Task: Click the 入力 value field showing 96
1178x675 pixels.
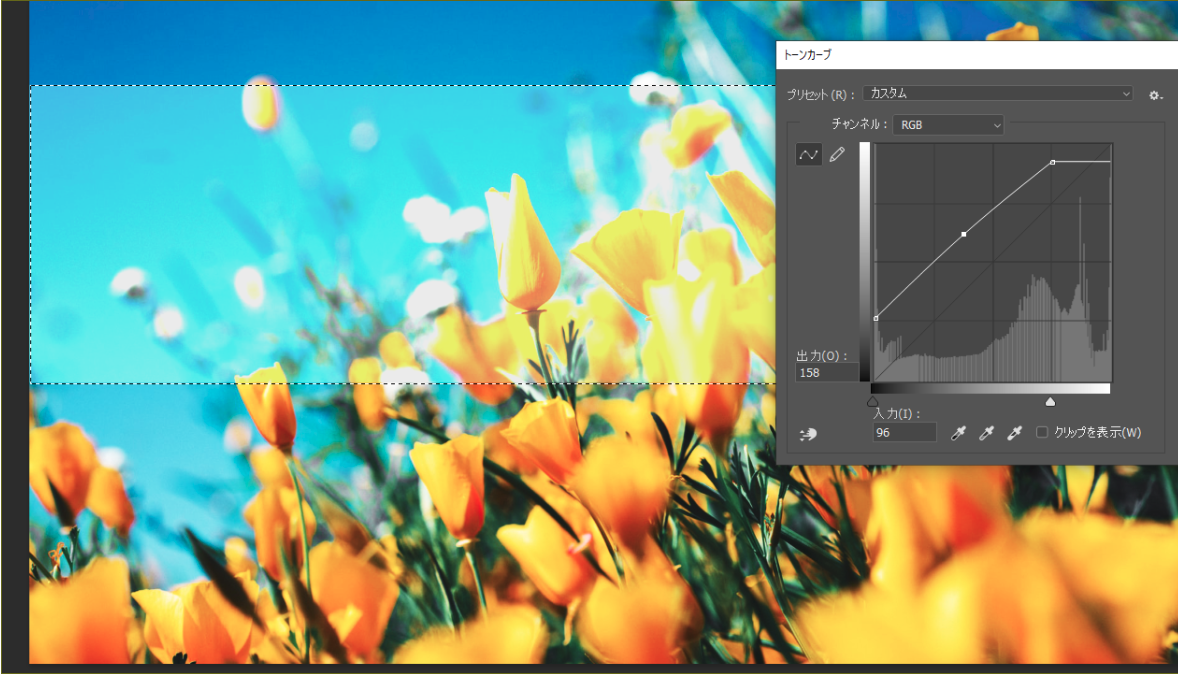Action: coord(905,433)
